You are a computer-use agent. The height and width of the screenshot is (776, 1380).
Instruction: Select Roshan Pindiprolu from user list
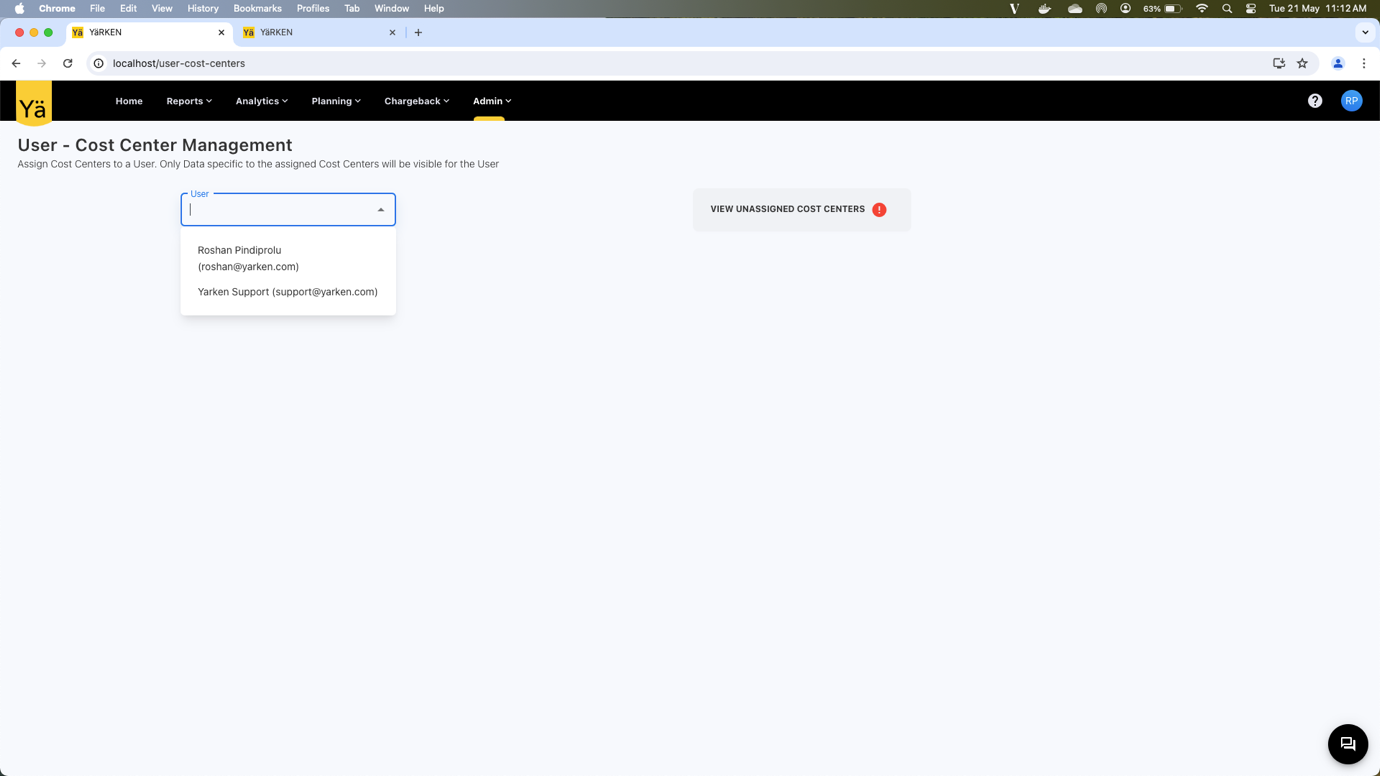(248, 258)
